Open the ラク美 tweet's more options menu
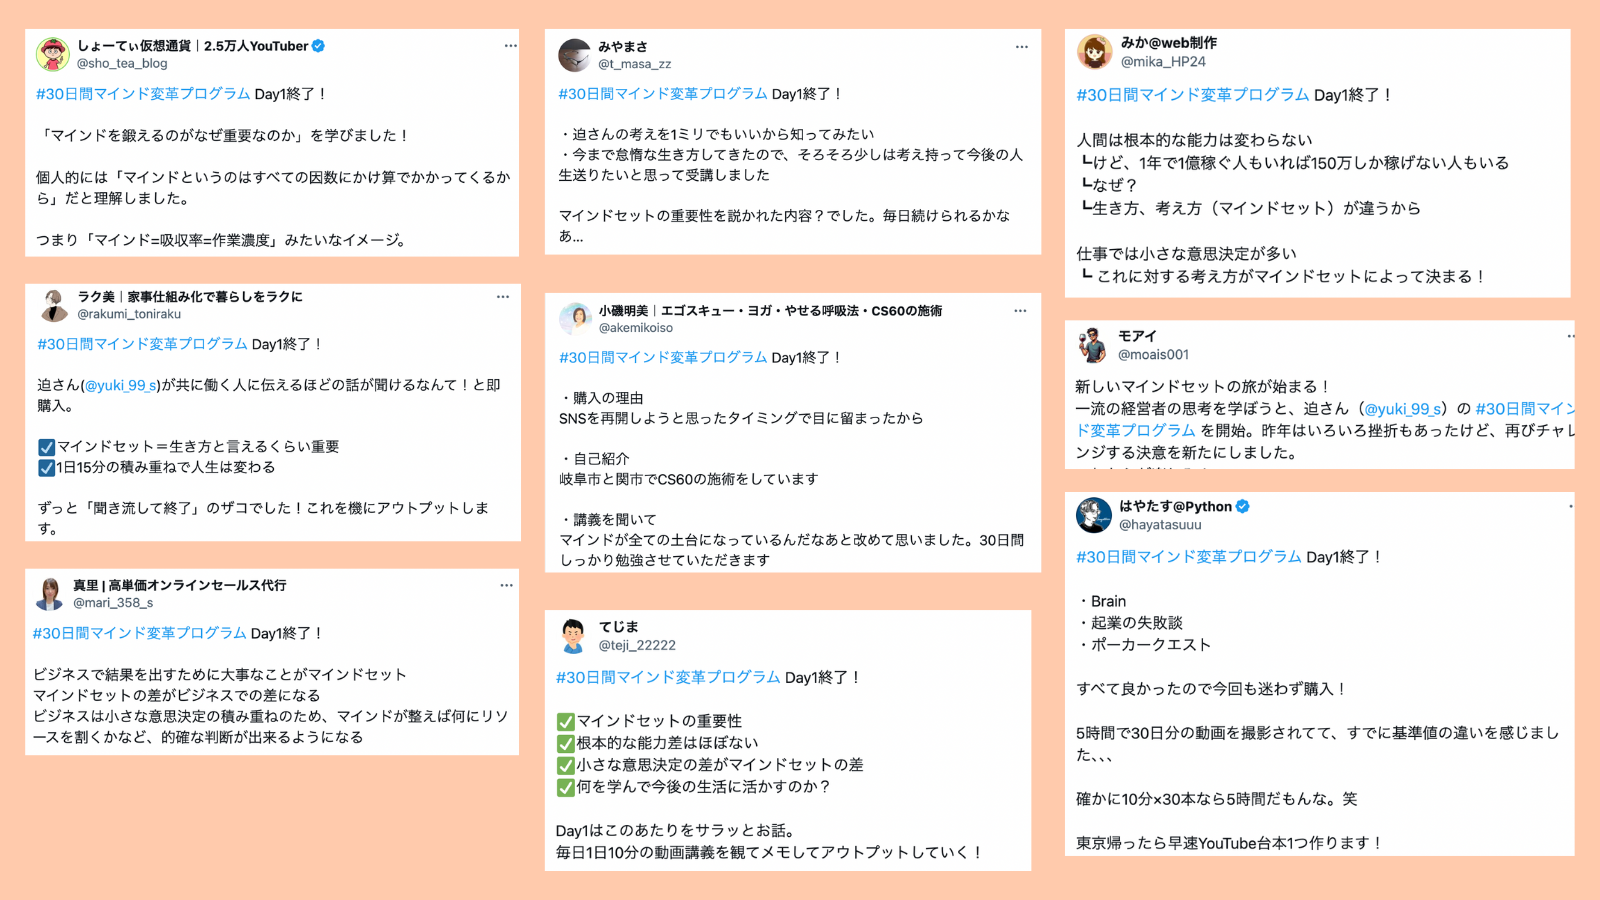 tap(503, 297)
